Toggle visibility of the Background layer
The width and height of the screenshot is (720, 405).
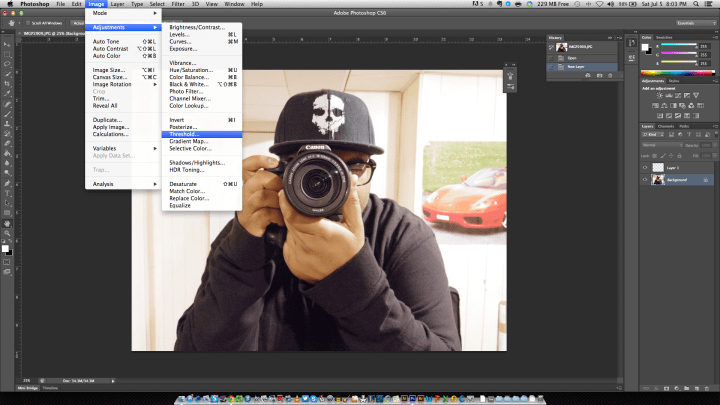tap(644, 178)
